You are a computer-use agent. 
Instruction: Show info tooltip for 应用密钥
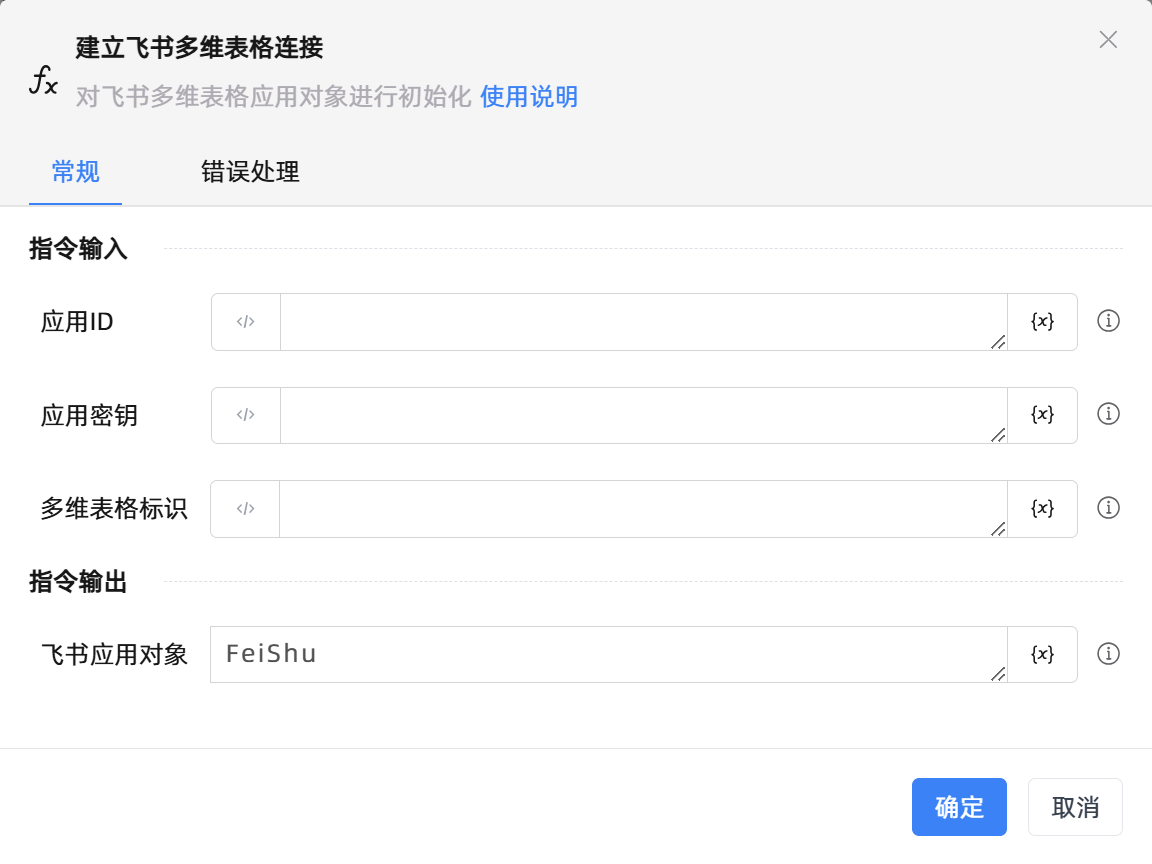click(1108, 414)
